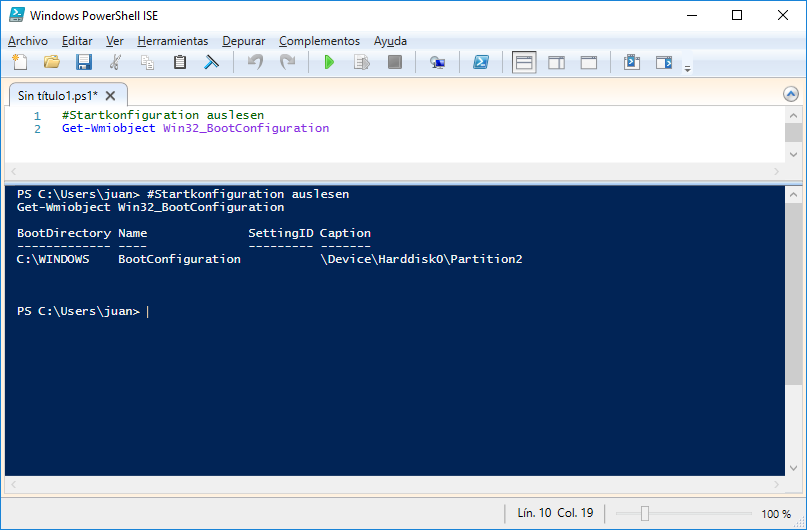Screen dimensions: 807x530
Task: Collapse the script pane with the round arrow
Action: 791,94
